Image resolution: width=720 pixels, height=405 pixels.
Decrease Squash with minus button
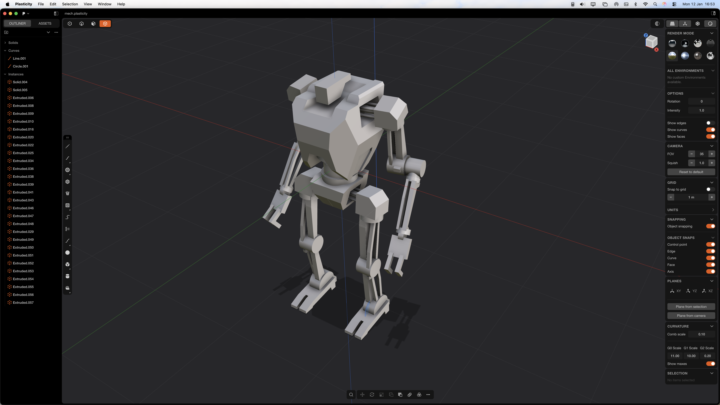(692, 163)
